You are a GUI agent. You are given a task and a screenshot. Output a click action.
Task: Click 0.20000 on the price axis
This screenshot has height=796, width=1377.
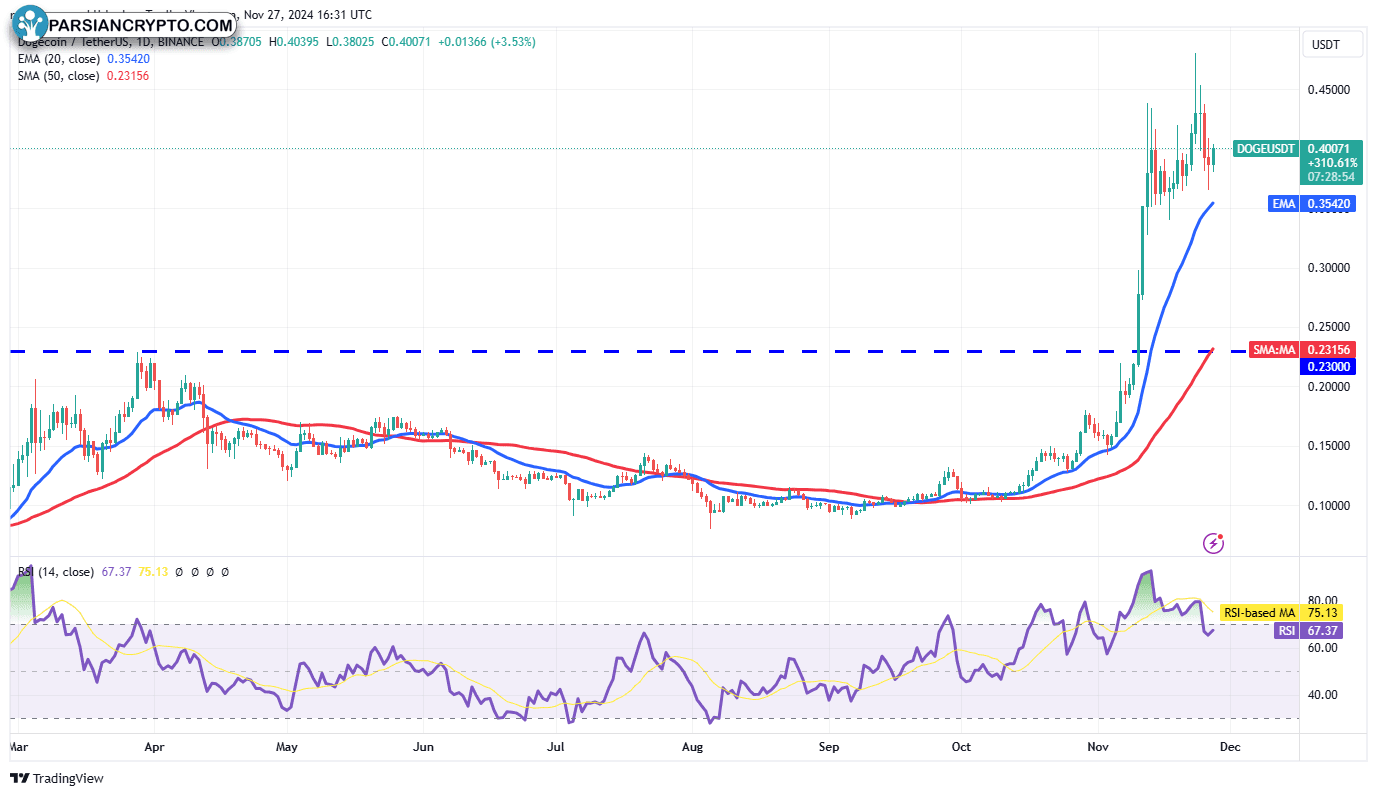pos(1328,387)
